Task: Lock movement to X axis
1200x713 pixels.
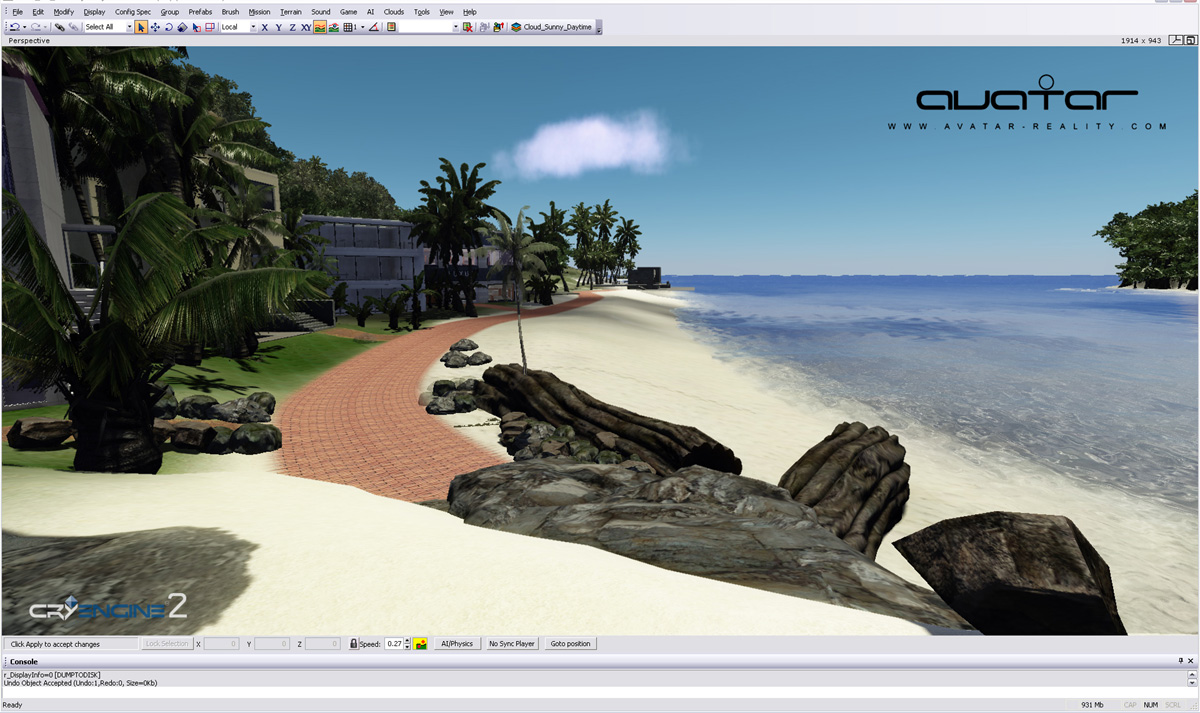Action: (x=264, y=27)
